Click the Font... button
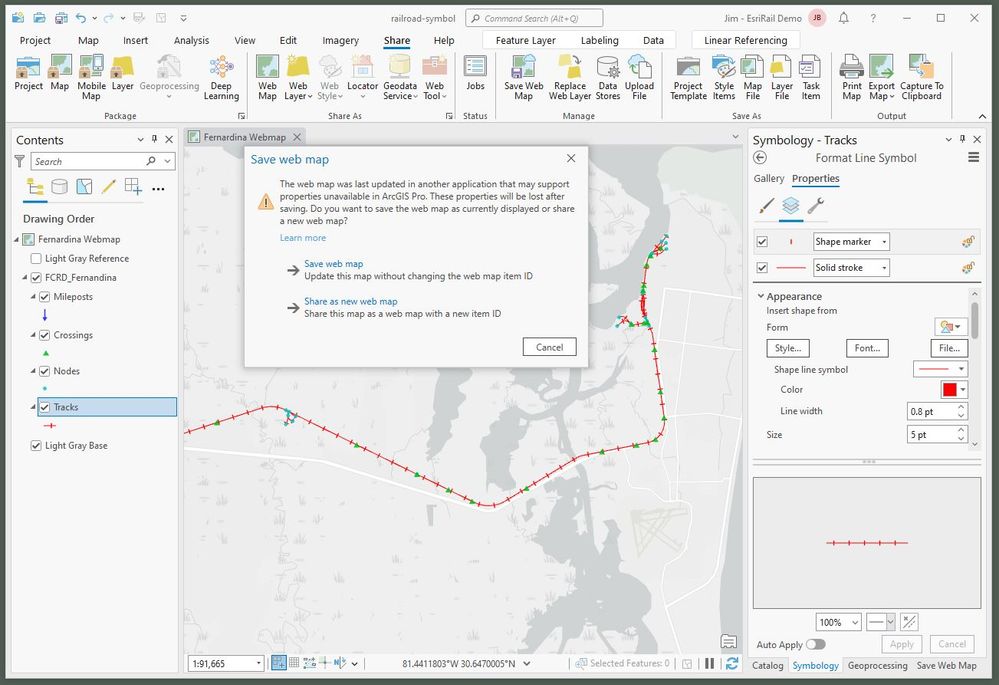This screenshot has height=685, width=999. coord(867,348)
